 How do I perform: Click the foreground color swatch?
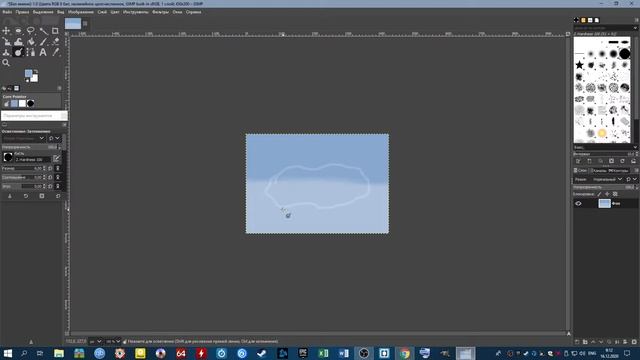(x=29, y=73)
